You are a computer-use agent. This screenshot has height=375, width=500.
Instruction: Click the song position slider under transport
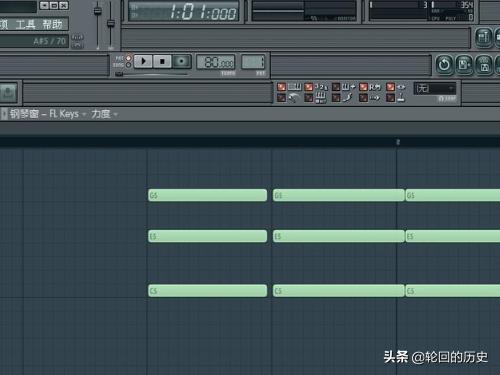[153, 74]
